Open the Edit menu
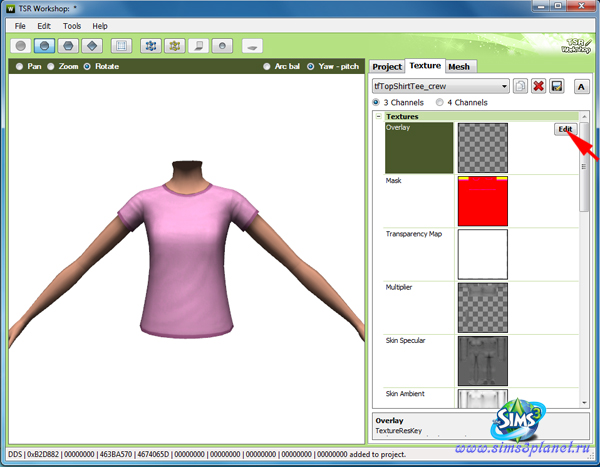Screen dimensions: 600x467 44,26
